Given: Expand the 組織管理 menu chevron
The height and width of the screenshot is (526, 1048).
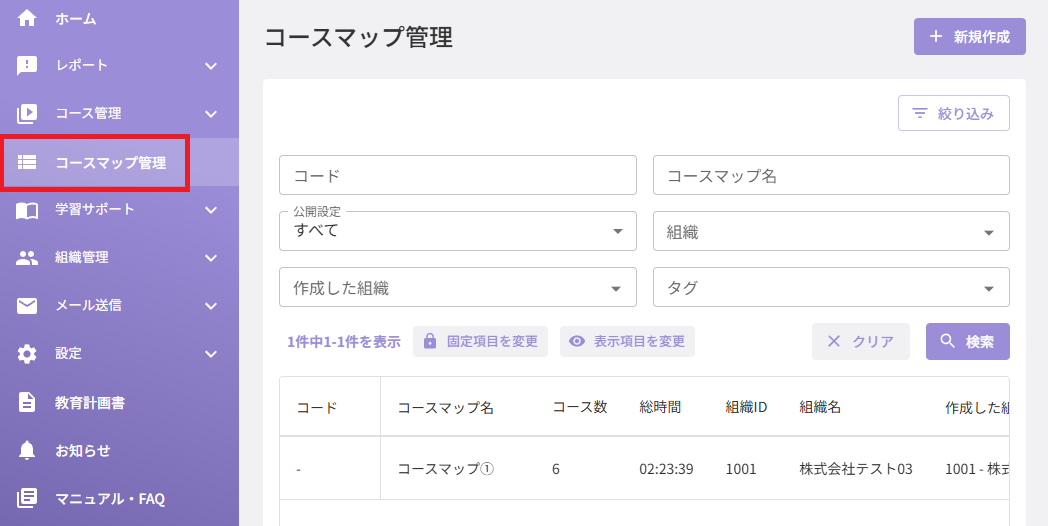Looking at the screenshot, I should tap(211, 259).
